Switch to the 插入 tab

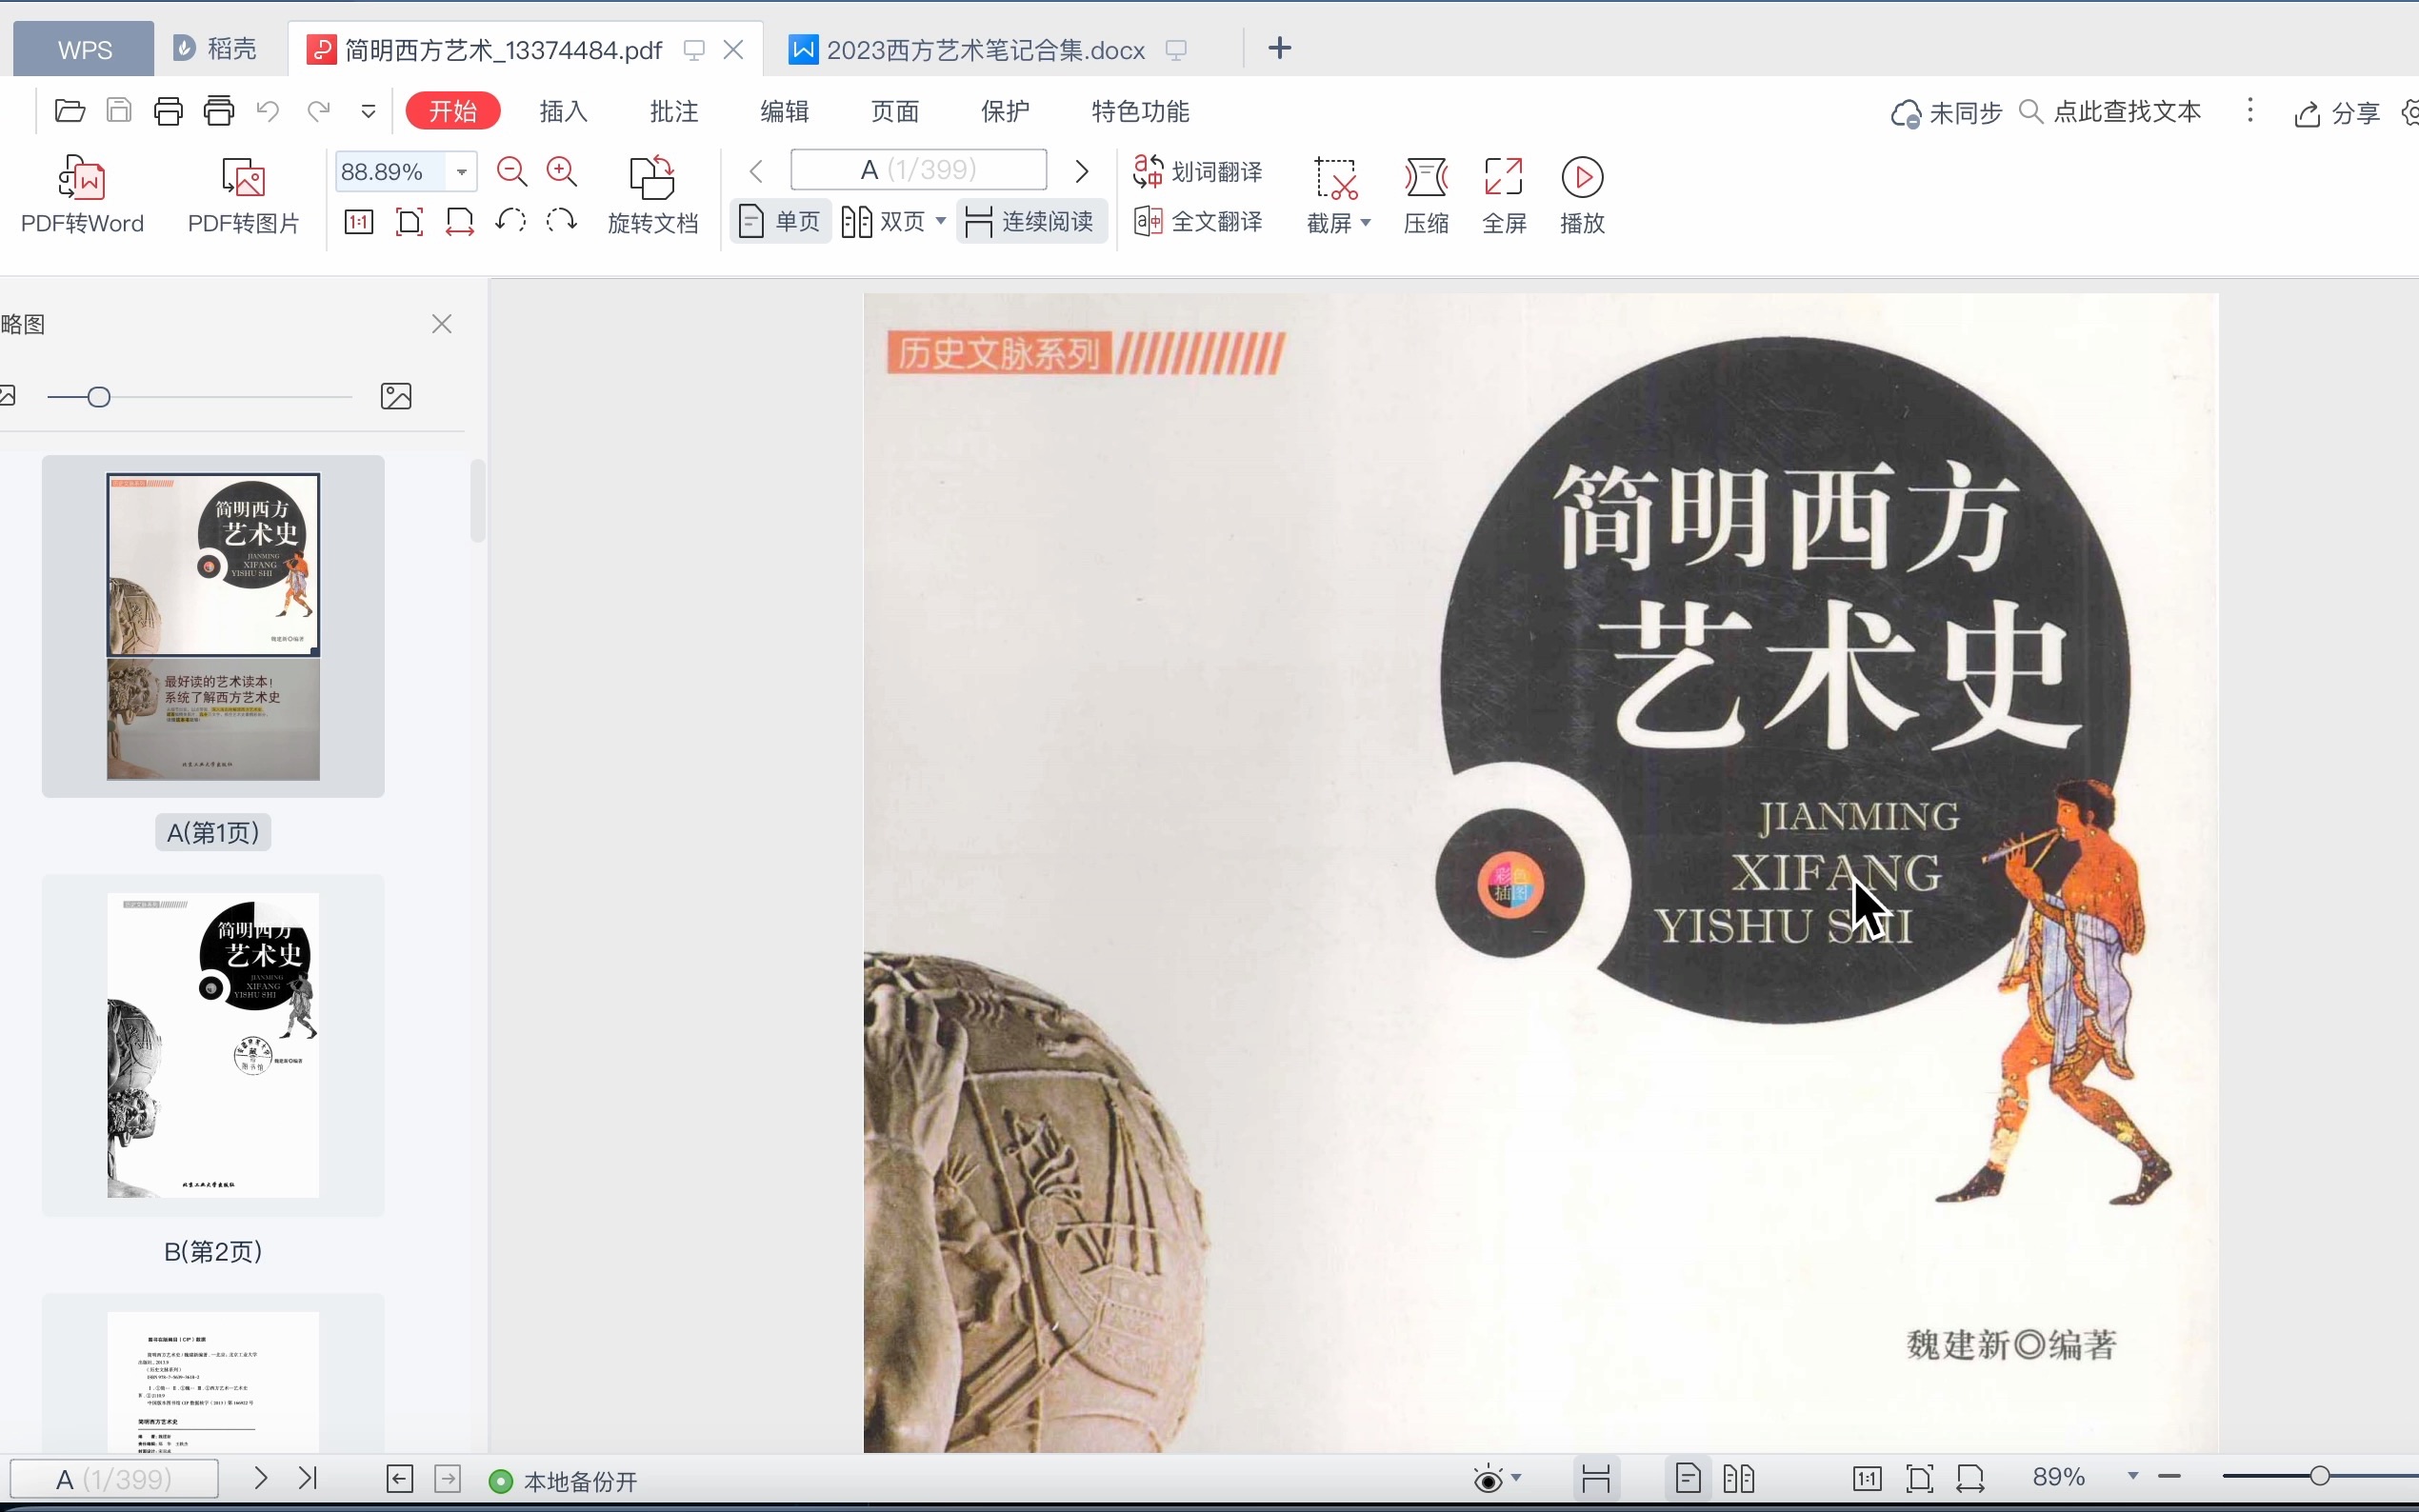pyautogui.click(x=564, y=111)
